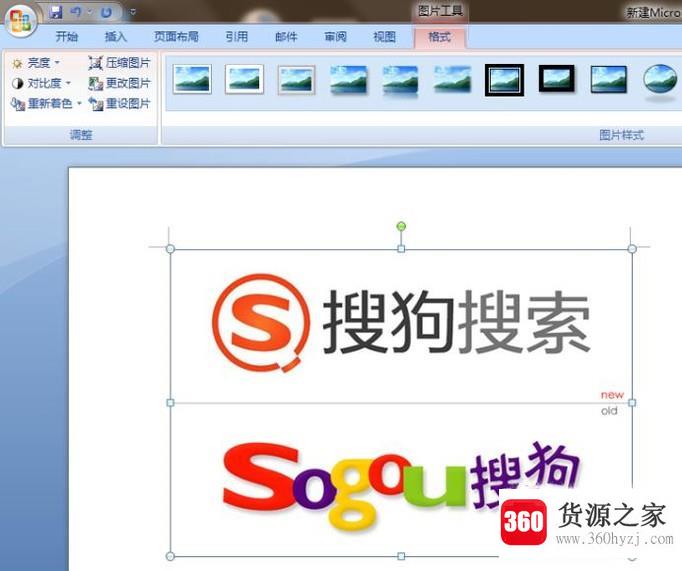
Task: Undo the last action
Action: click(x=76, y=12)
